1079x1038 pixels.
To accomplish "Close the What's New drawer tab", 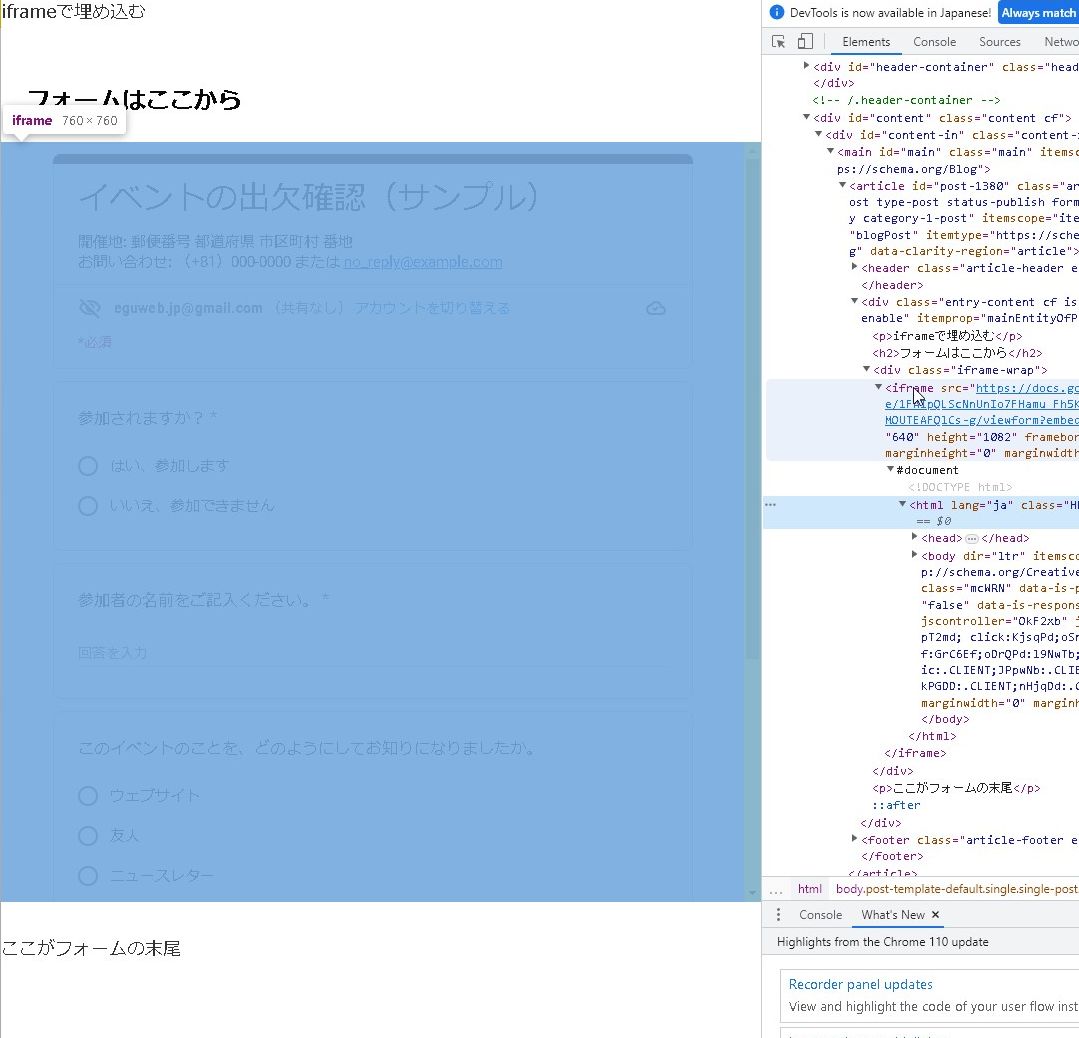I will 935,914.
